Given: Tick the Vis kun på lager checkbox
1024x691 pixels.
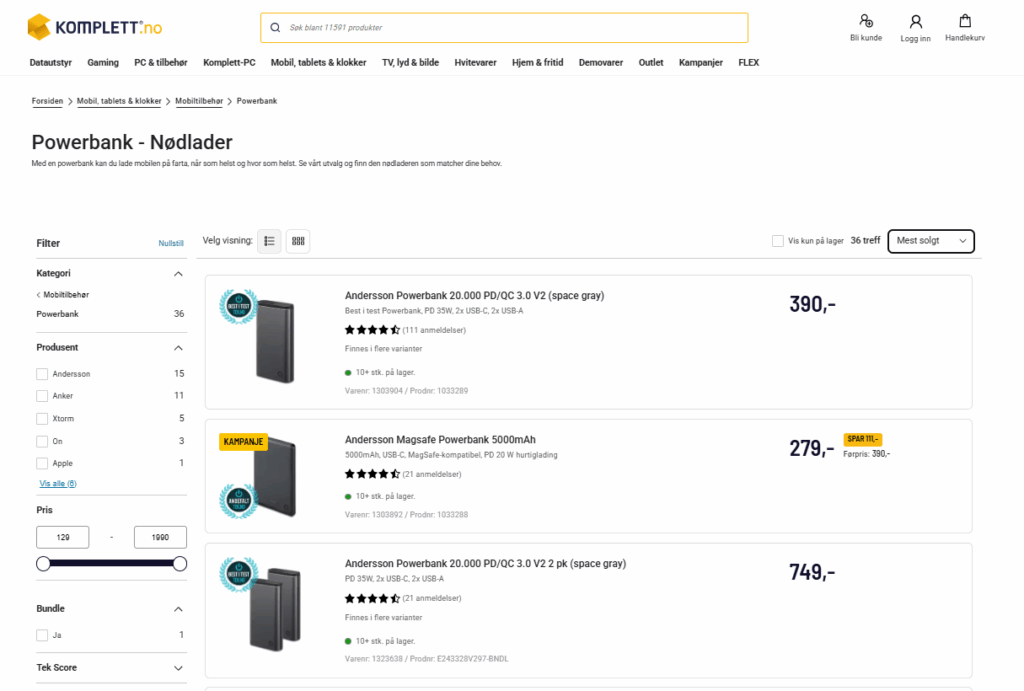Looking at the screenshot, I should (778, 241).
